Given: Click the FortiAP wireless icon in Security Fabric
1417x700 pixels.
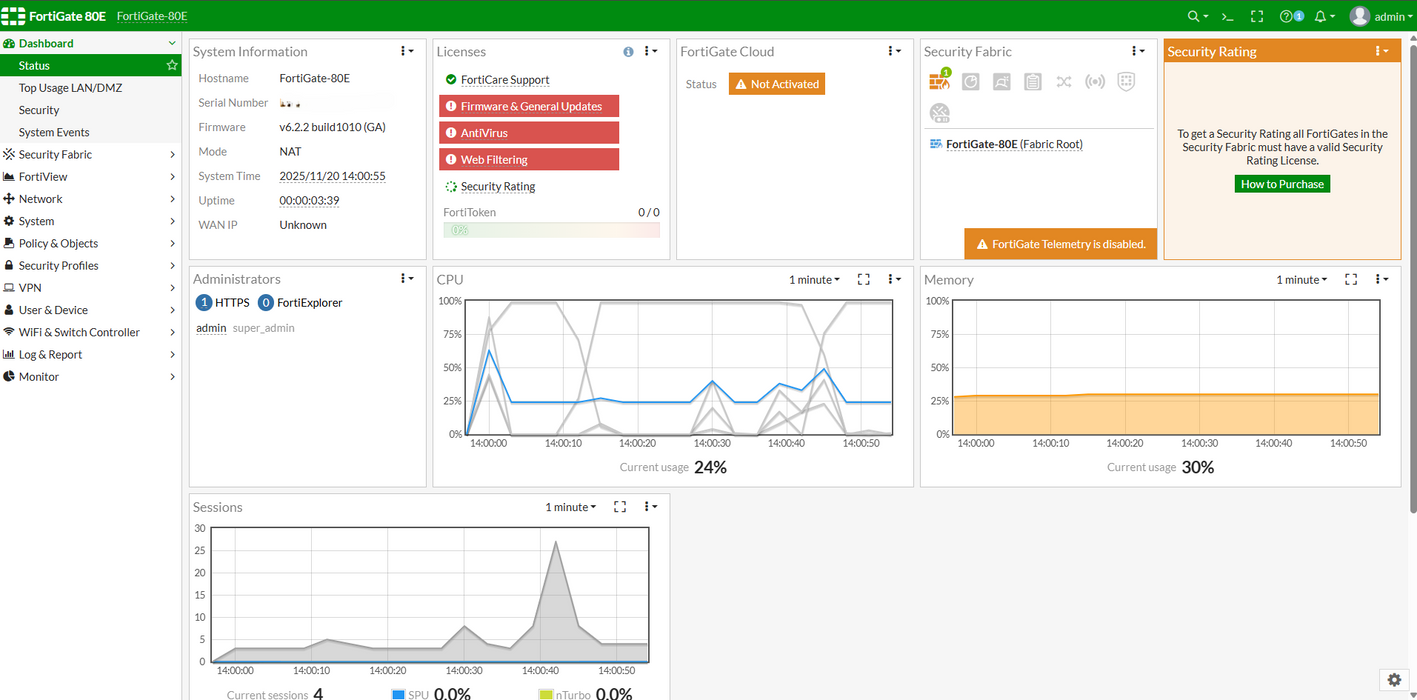Looking at the screenshot, I should (x=1095, y=82).
